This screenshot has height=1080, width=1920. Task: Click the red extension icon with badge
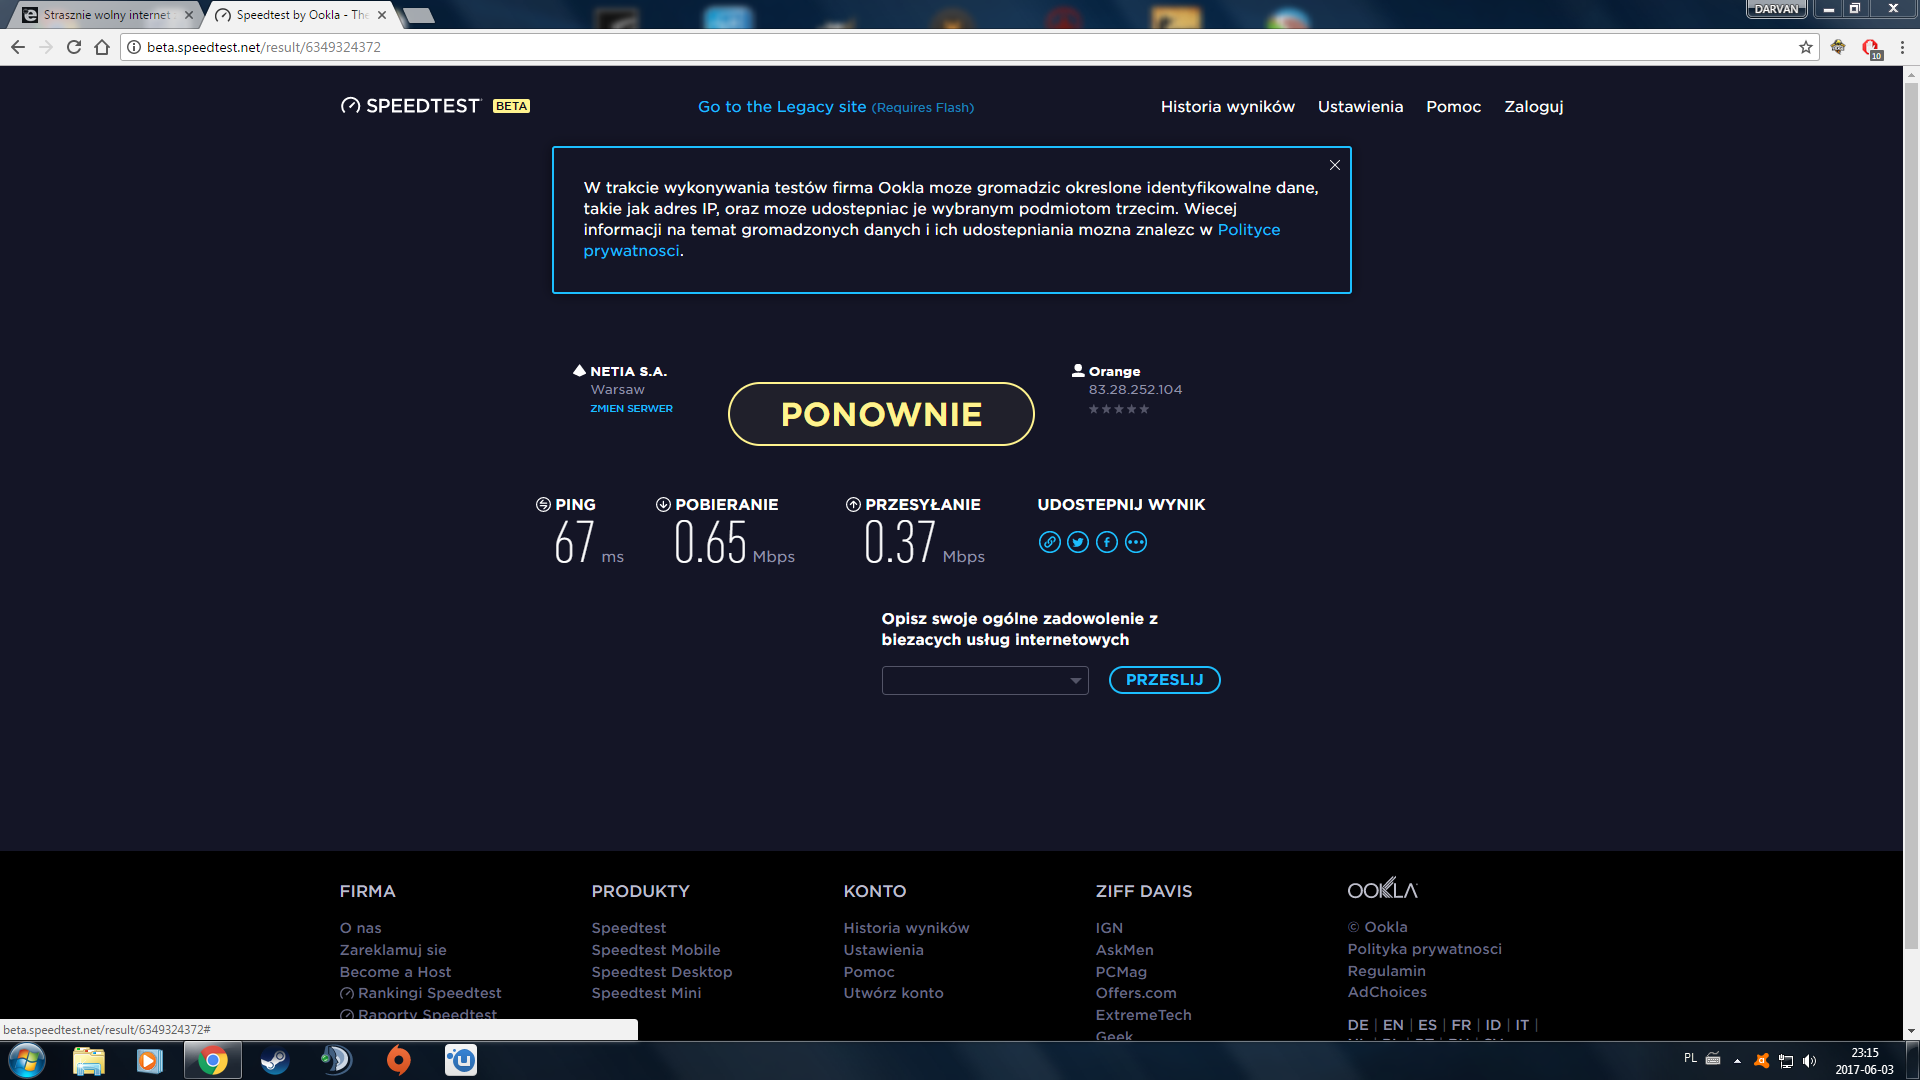point(1871,48)
